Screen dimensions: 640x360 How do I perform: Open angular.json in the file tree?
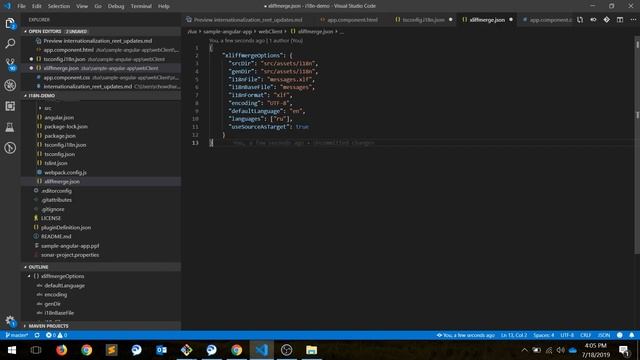coord(59,118)
